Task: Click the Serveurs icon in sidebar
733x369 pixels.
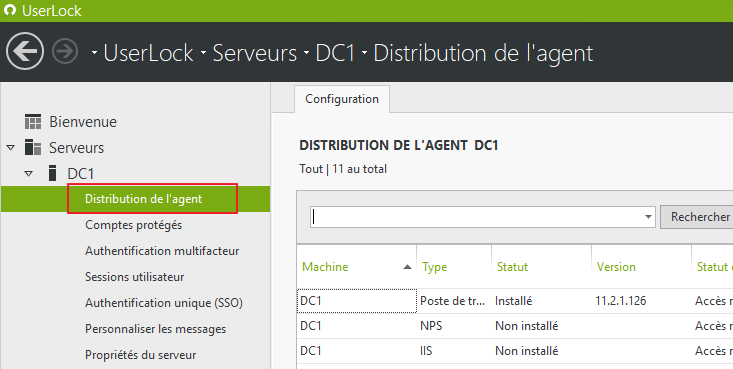Action: pos(33,147)
